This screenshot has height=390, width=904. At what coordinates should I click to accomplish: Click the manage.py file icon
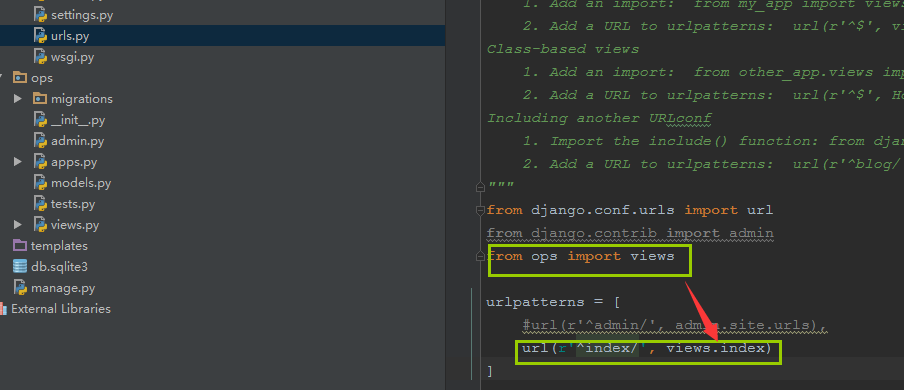[20, 287]
